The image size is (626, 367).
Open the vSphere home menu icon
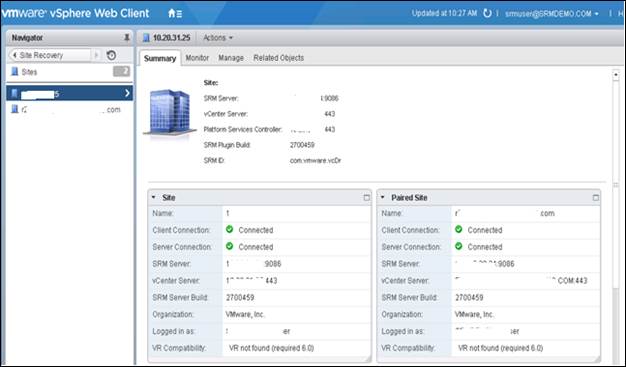coord(175,14)
